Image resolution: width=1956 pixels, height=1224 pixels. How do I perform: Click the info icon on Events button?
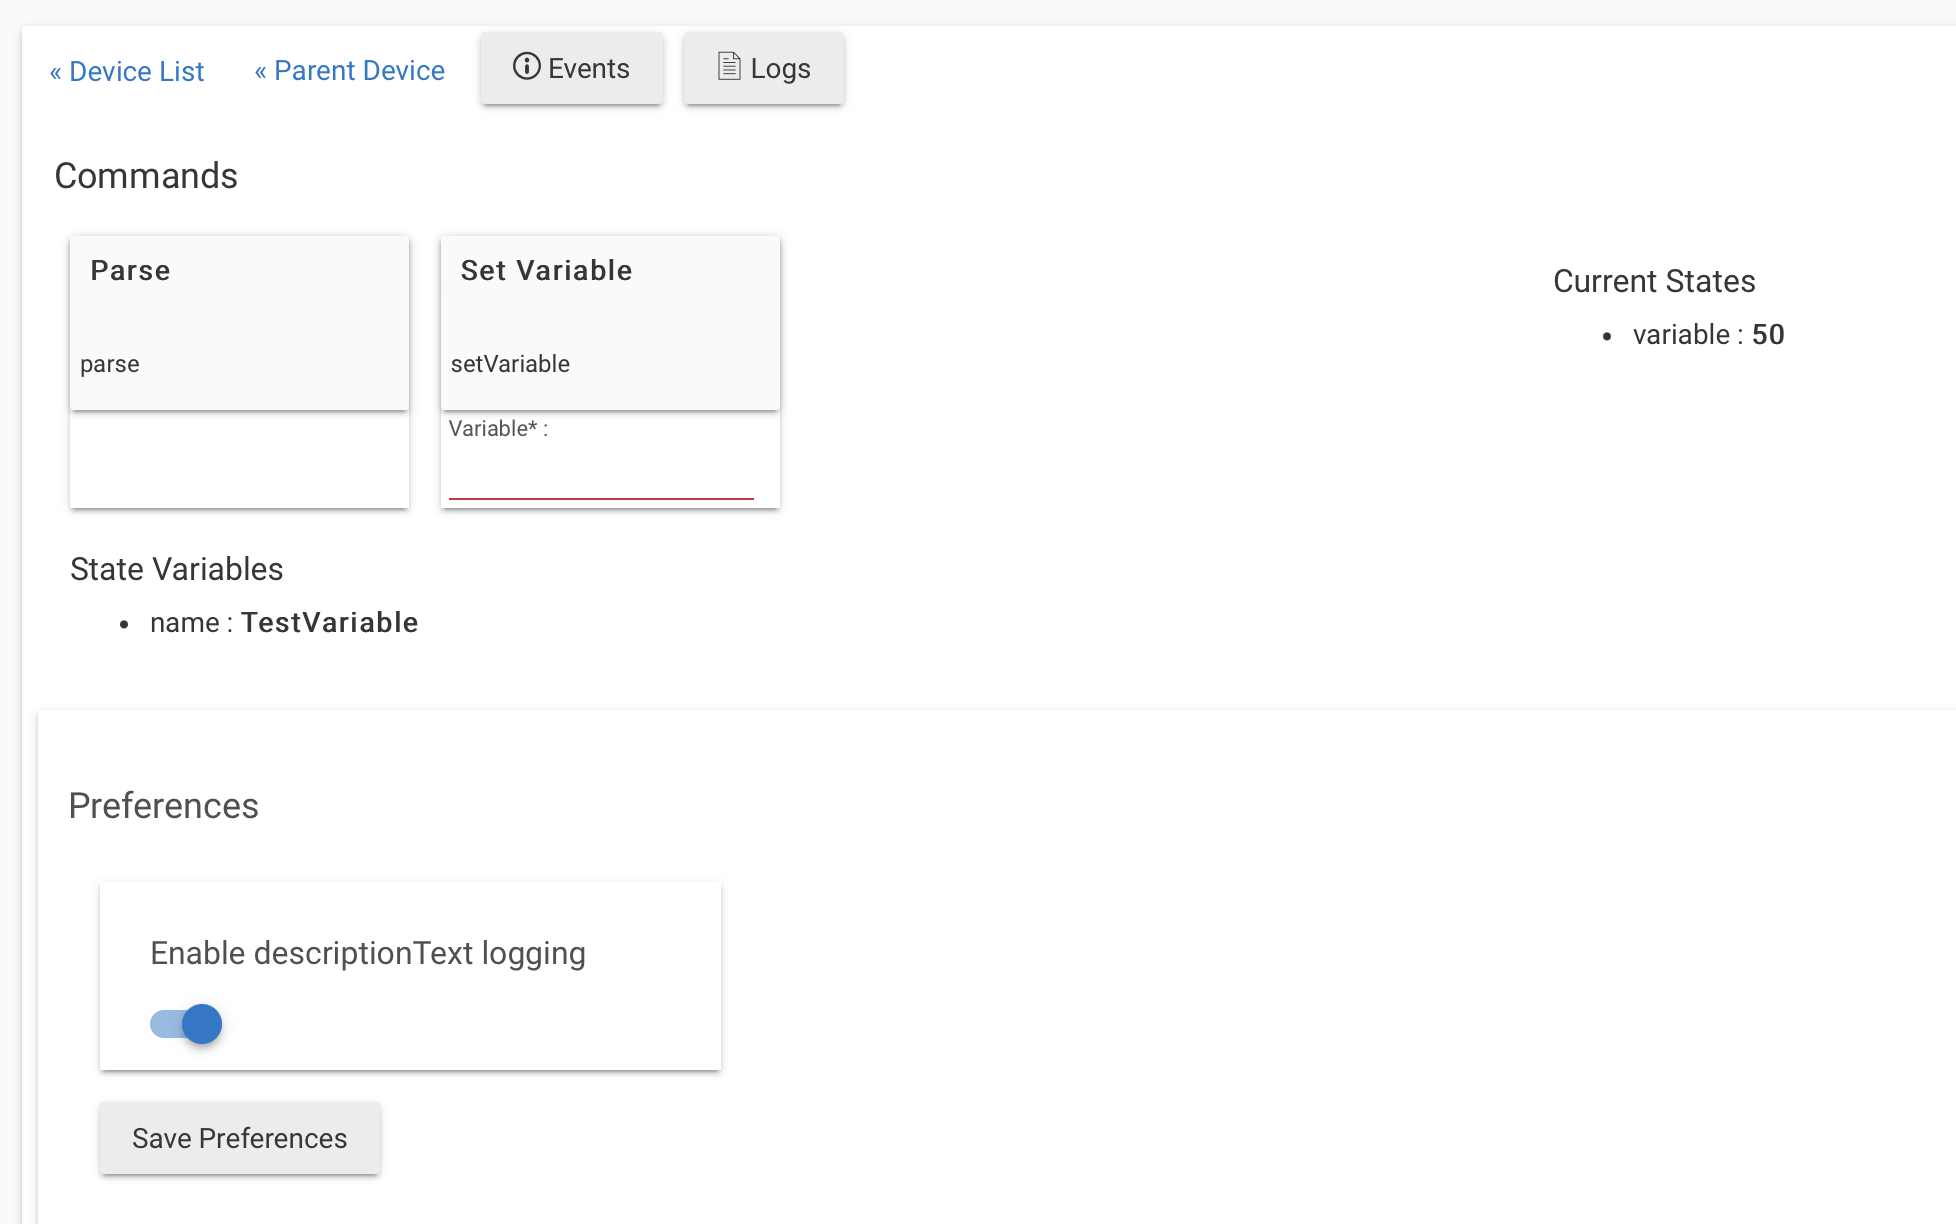tap(526, 67)
